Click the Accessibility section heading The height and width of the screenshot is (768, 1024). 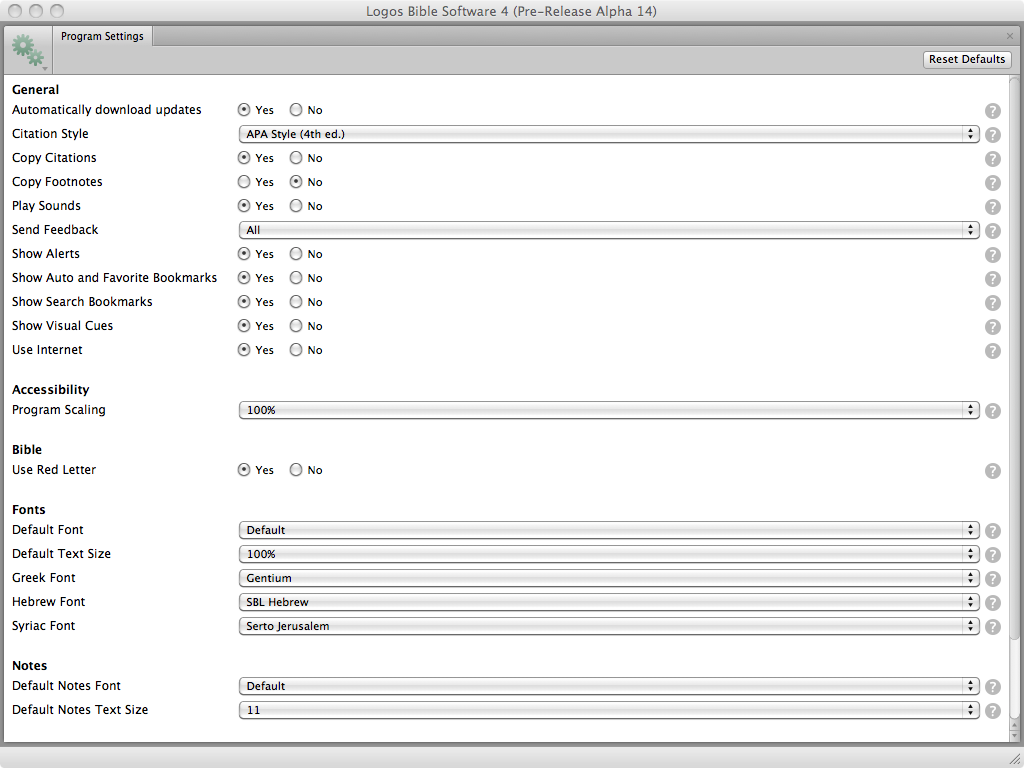click(x=50, y=390)
